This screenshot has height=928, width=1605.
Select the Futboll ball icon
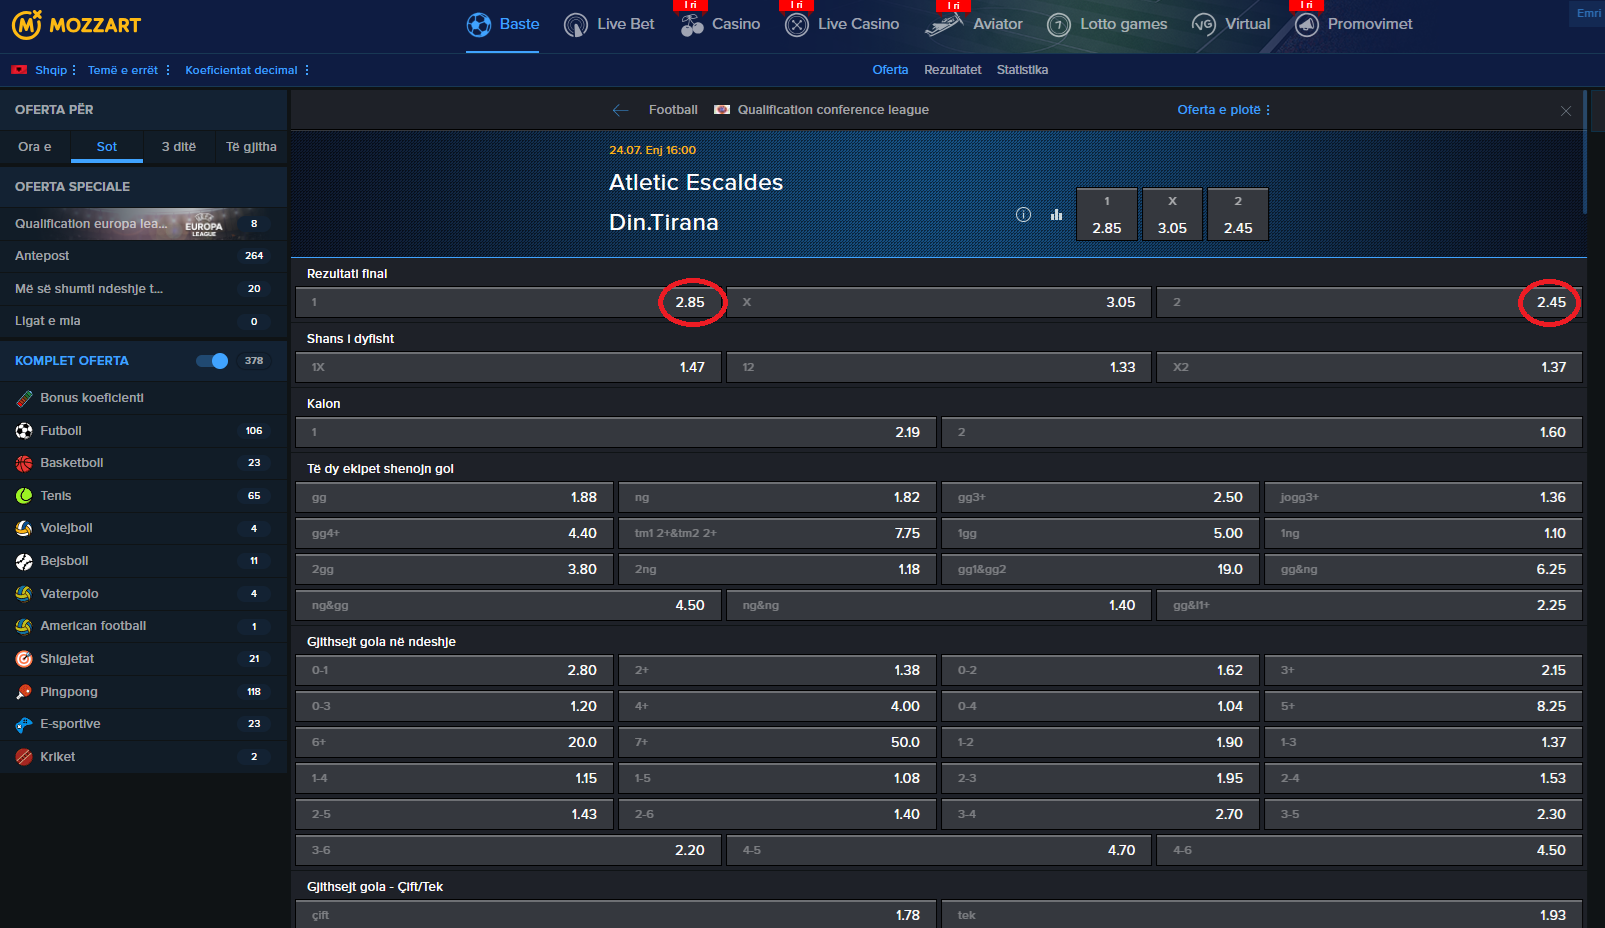point(24,431)
